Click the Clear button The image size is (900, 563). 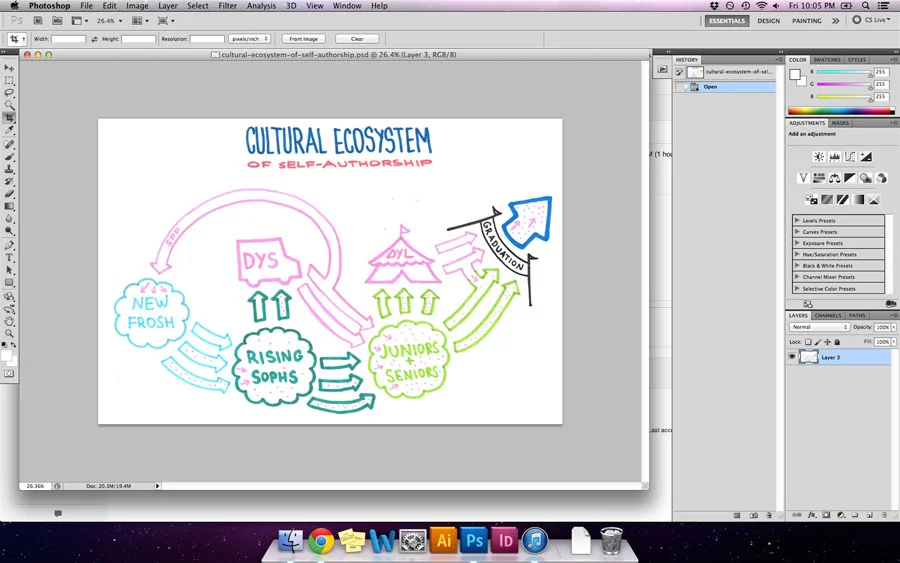point(357,39)
